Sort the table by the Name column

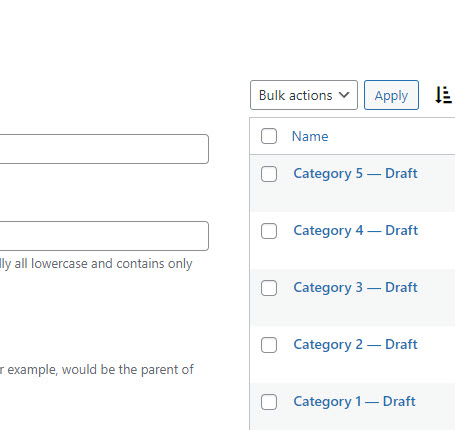point(310,136)
